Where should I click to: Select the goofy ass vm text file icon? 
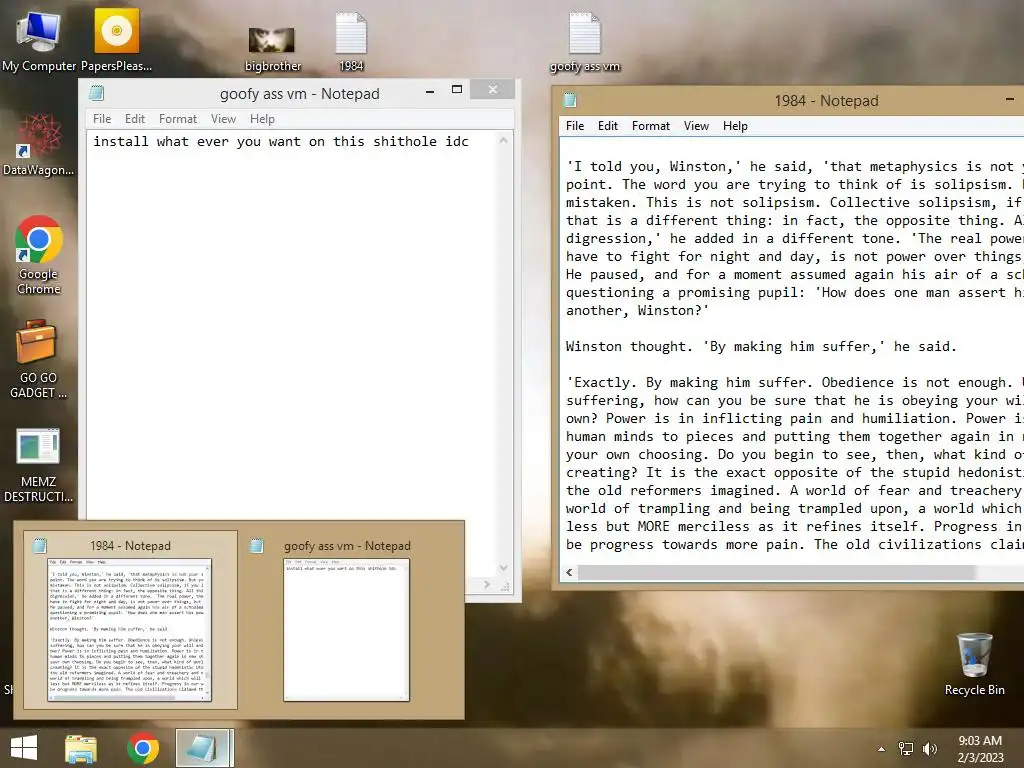click(584, 42)
